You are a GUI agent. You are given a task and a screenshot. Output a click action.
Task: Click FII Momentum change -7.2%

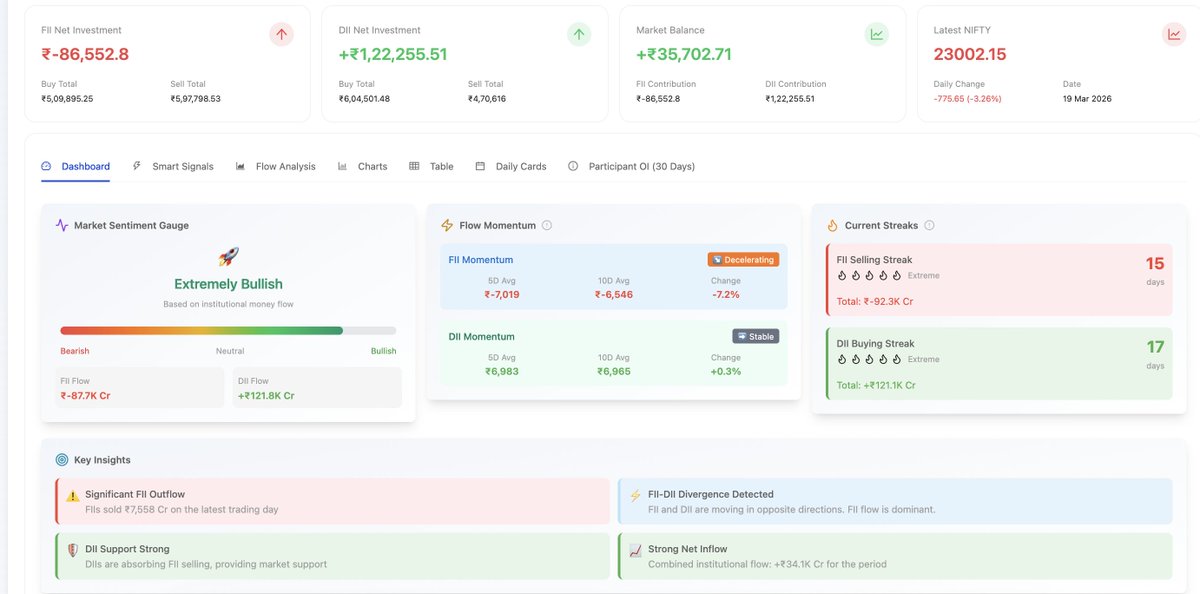(x=726, y=295)
